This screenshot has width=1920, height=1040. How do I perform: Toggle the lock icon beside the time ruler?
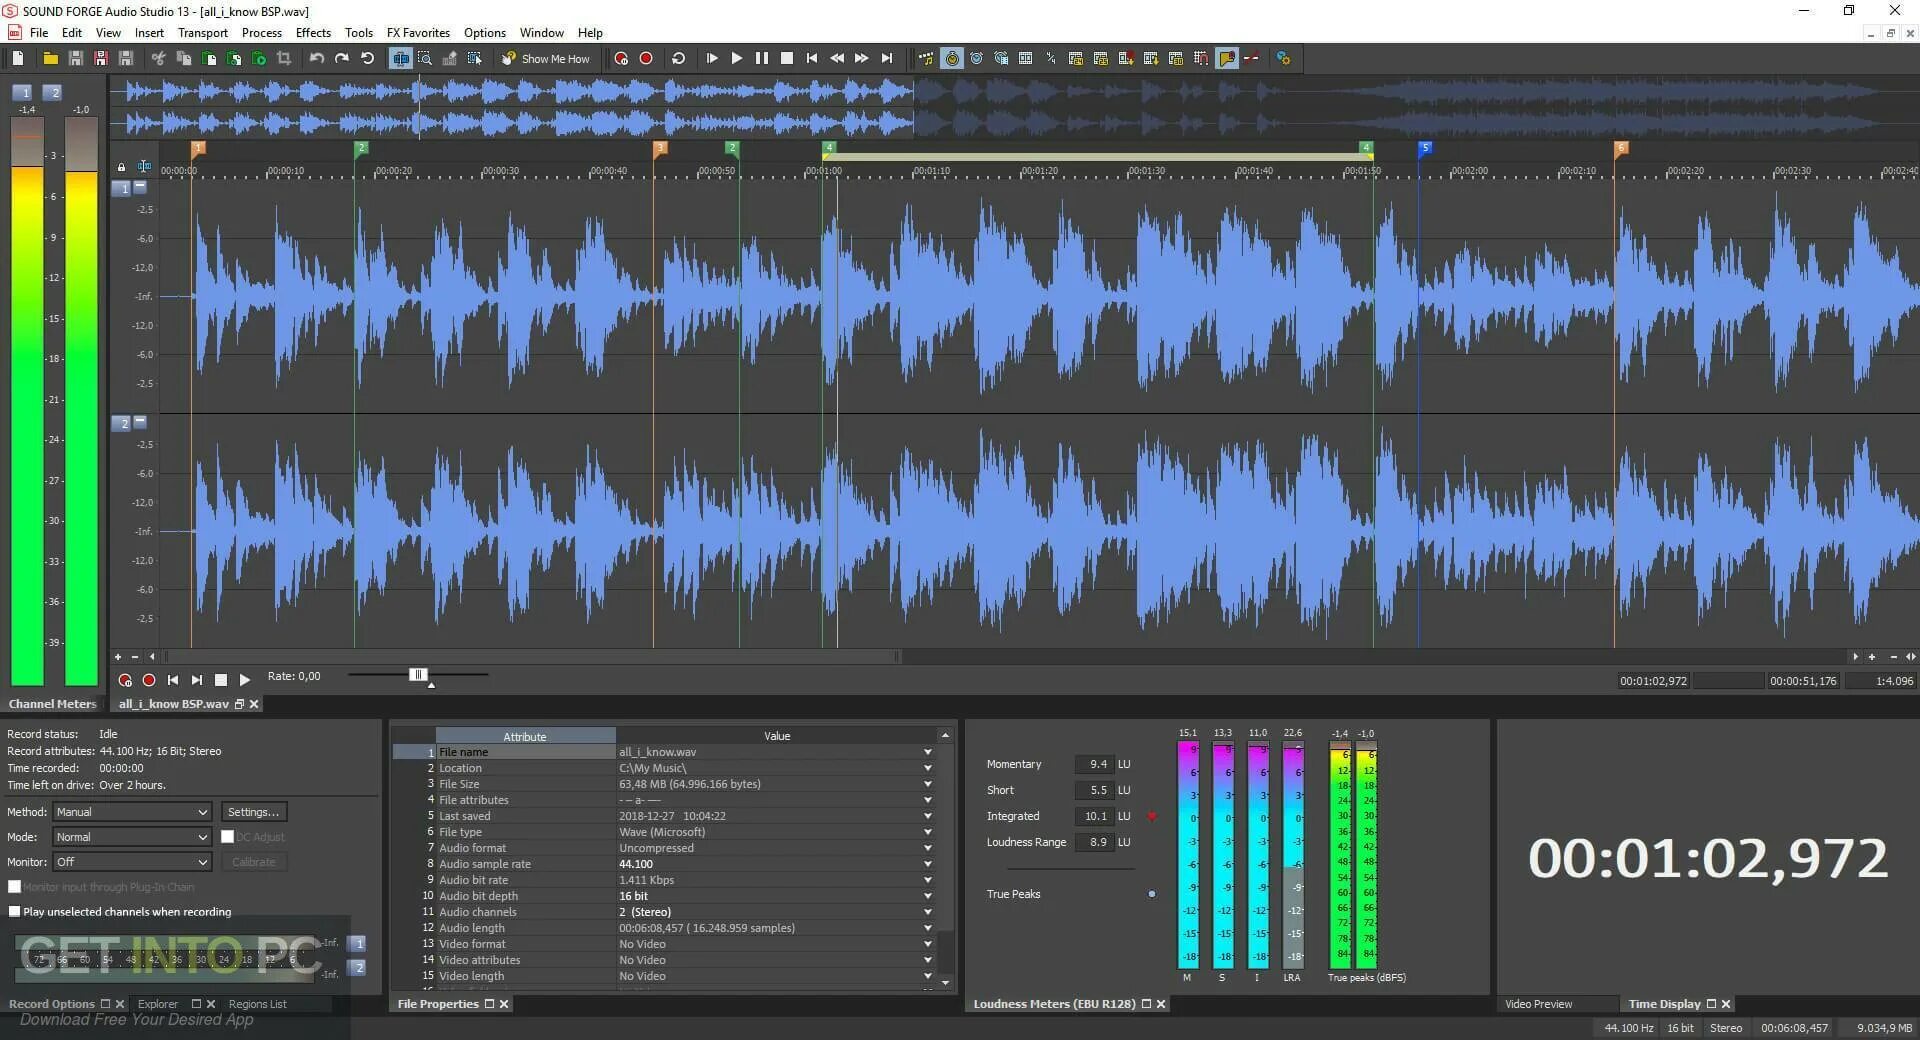pos(122,167)
